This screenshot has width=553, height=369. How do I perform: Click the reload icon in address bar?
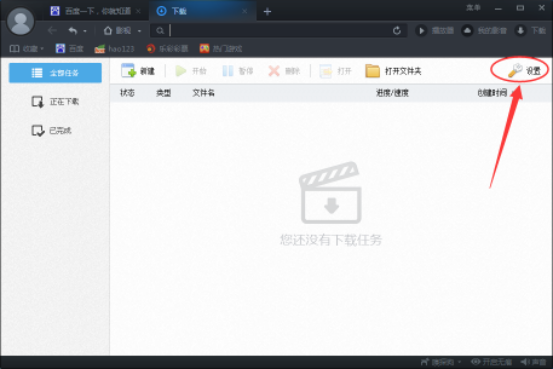pyautogui.click(x=397, y=31)
